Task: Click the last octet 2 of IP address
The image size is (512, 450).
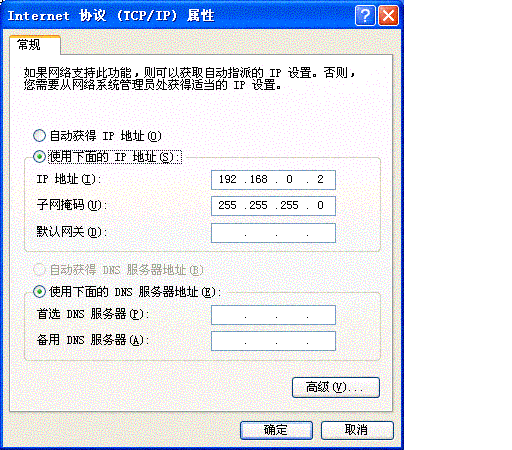Action: tap(320, 179)
